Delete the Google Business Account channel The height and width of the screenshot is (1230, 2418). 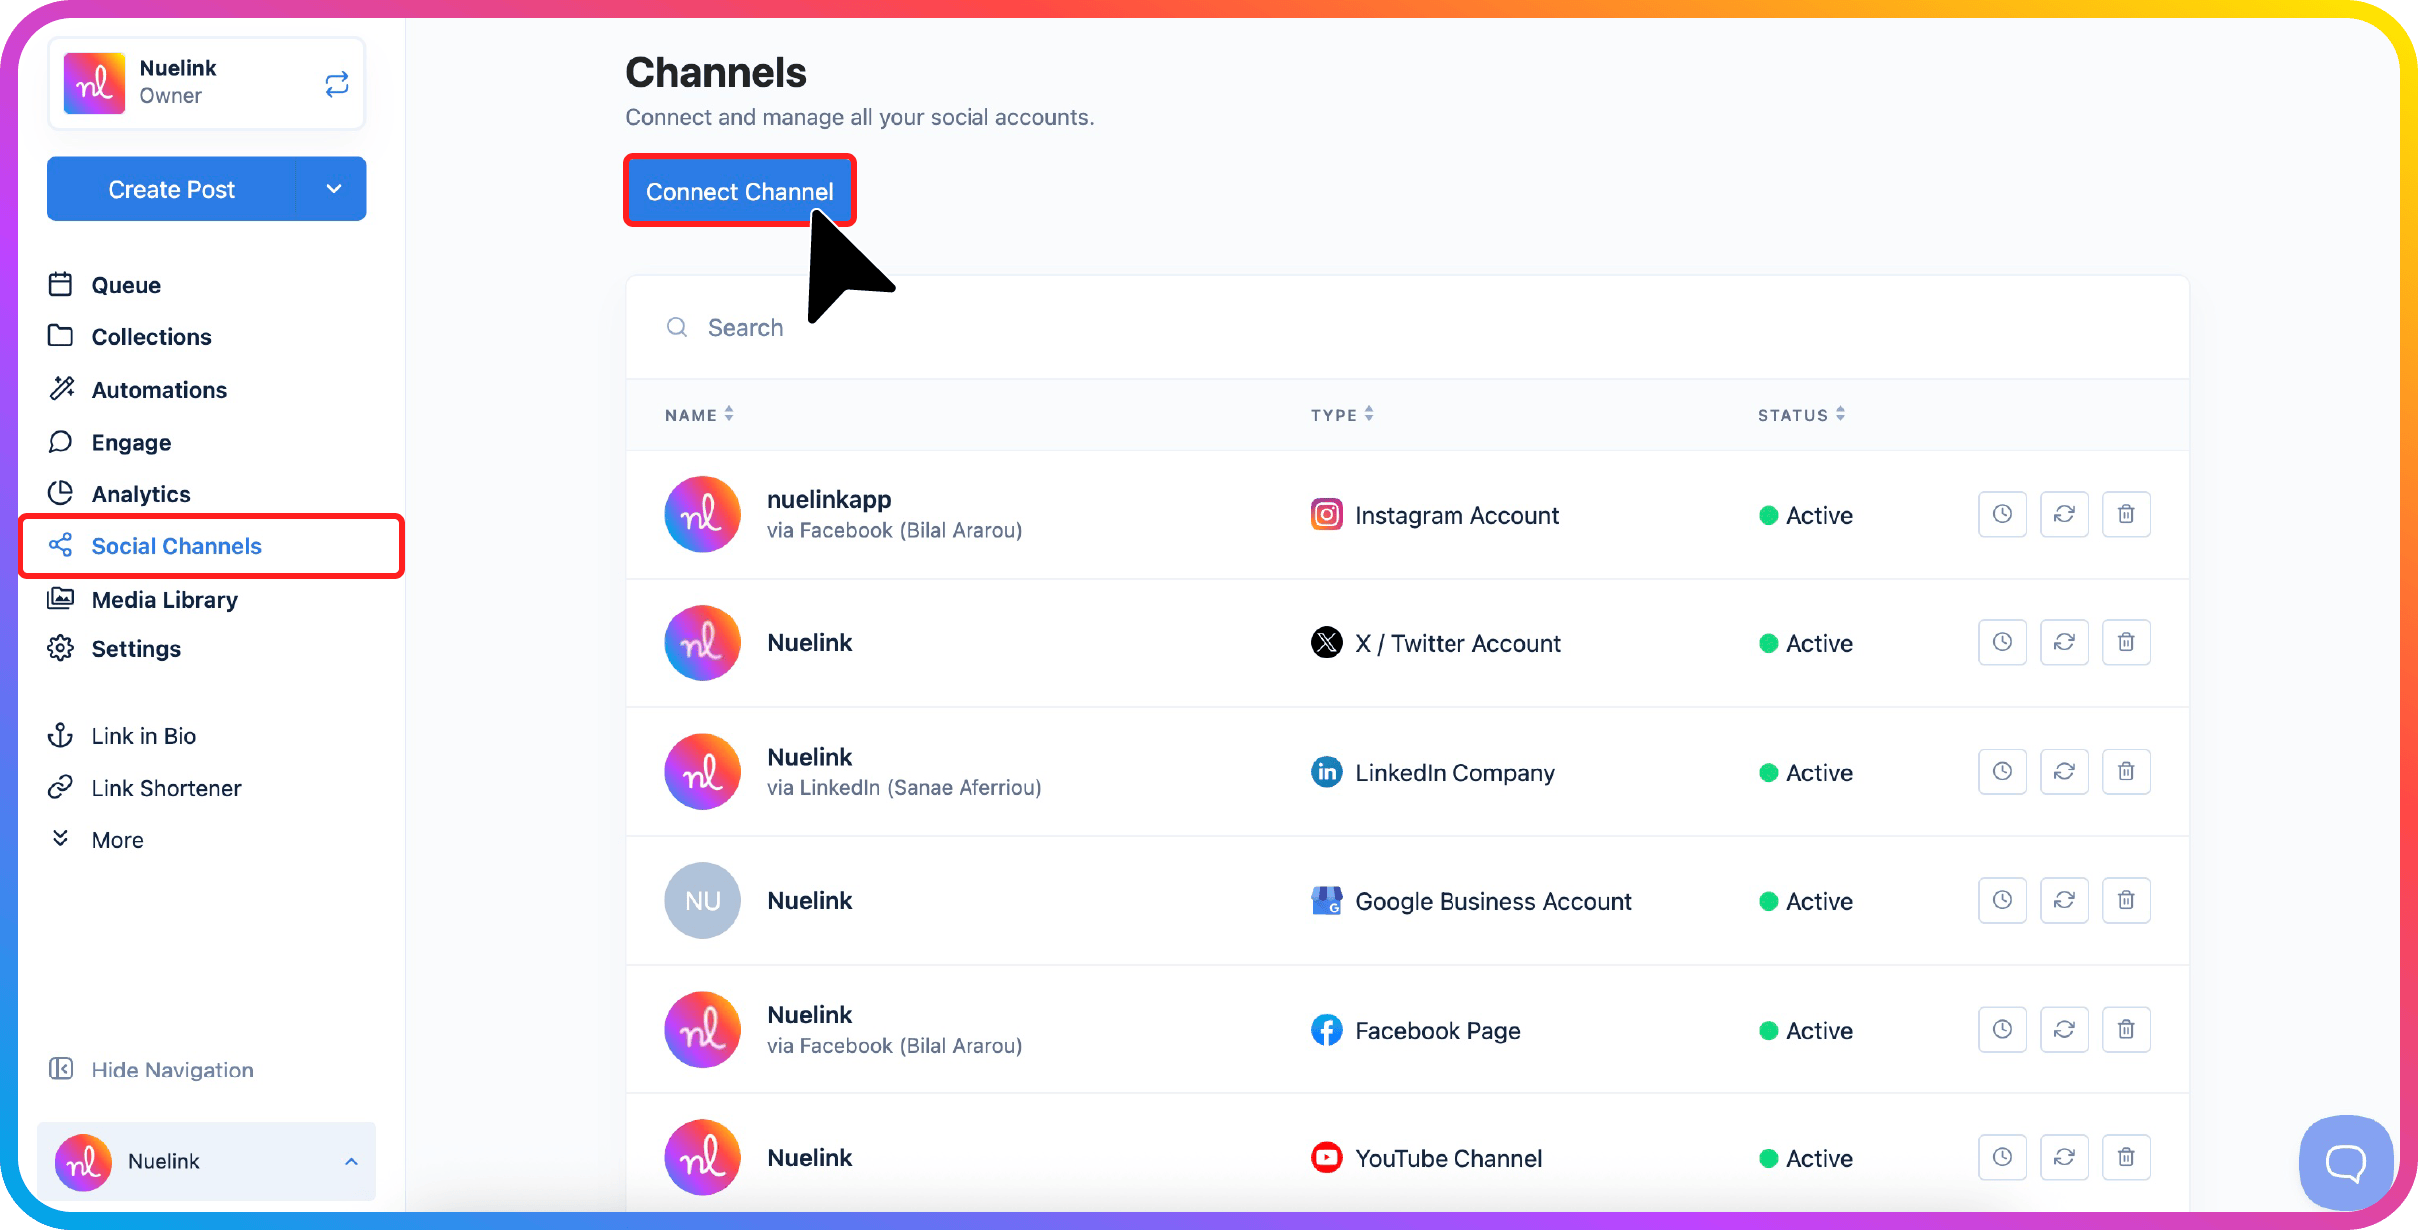point(2126,900)
